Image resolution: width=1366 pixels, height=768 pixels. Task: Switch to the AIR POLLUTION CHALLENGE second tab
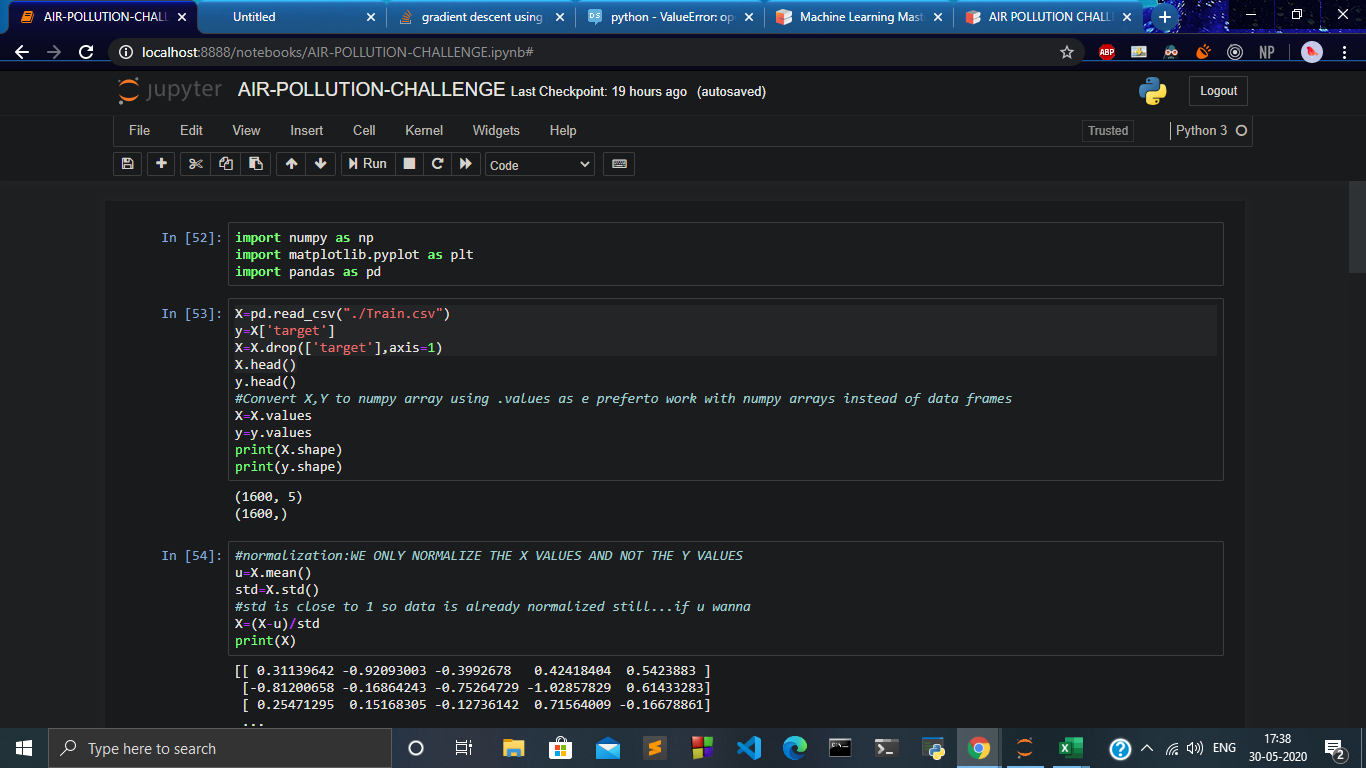(x=1047, y=17)
